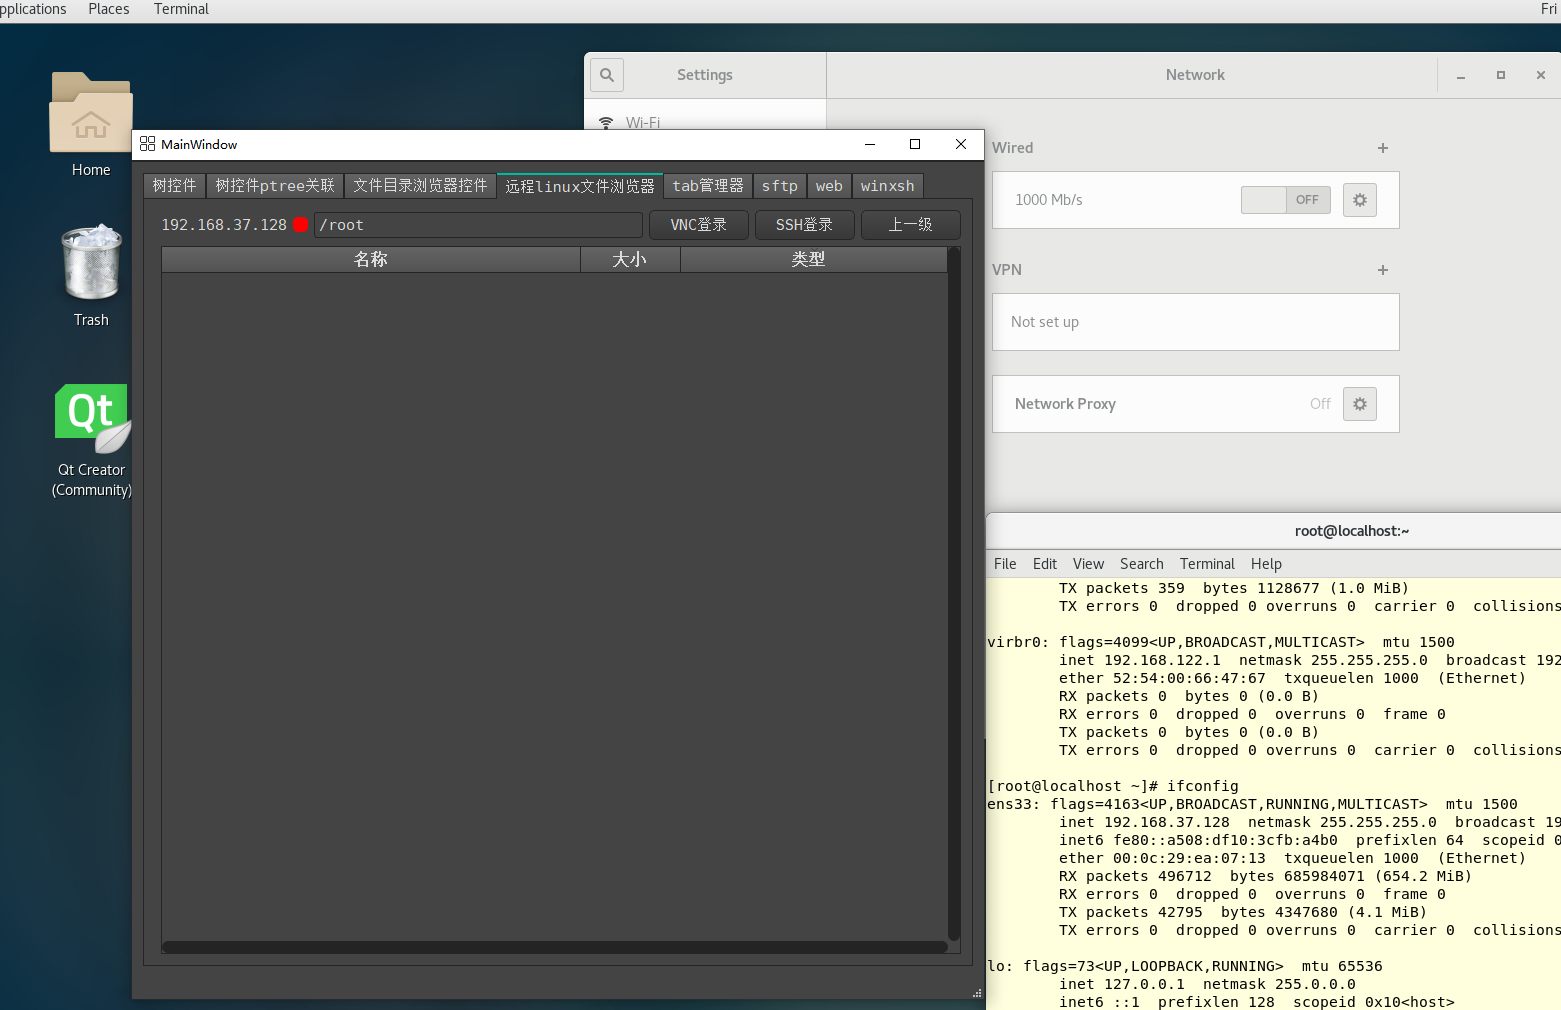Open the Network Proxy gear settings
The image size is (1561, 1010).
pos(1359,404)
